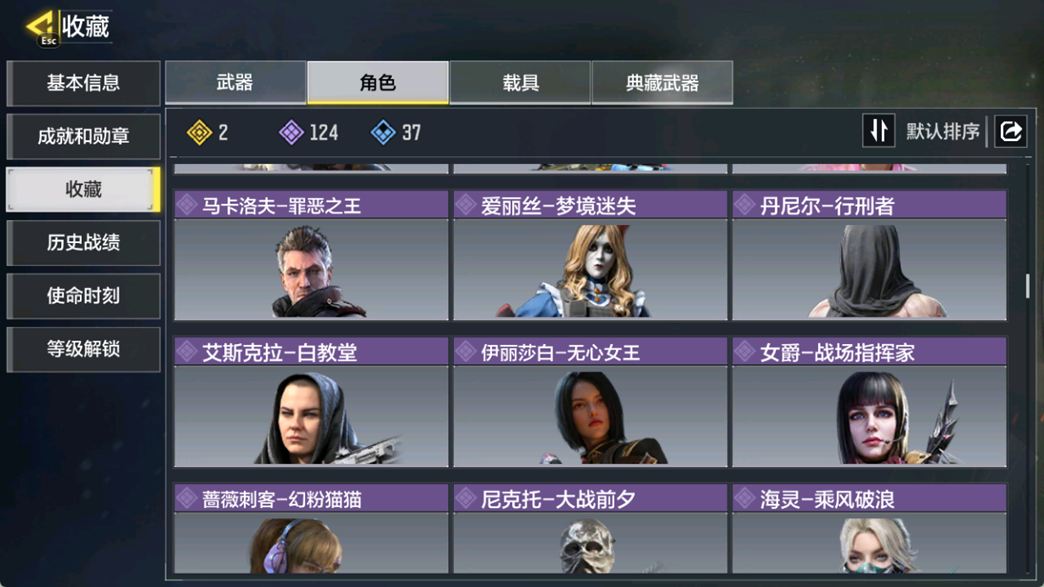Click the blue rare rarity diamond icon
The height and width of the screenshot is (587, 1044).
point(383,132)
